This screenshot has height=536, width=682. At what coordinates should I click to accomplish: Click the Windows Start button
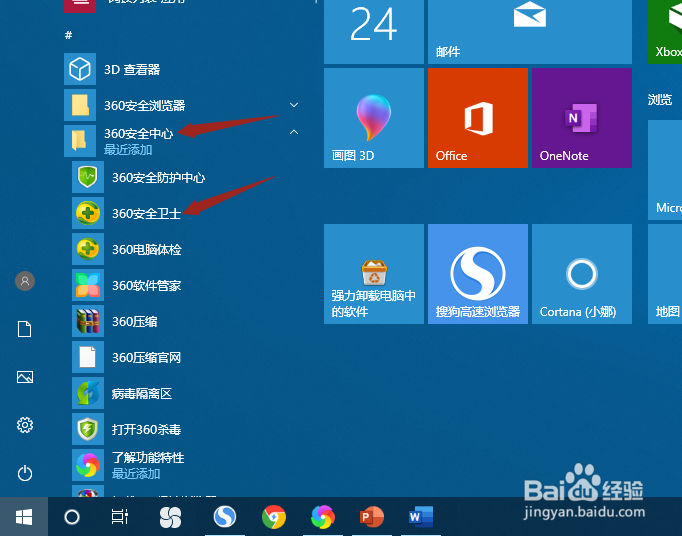tap(24, 517)
